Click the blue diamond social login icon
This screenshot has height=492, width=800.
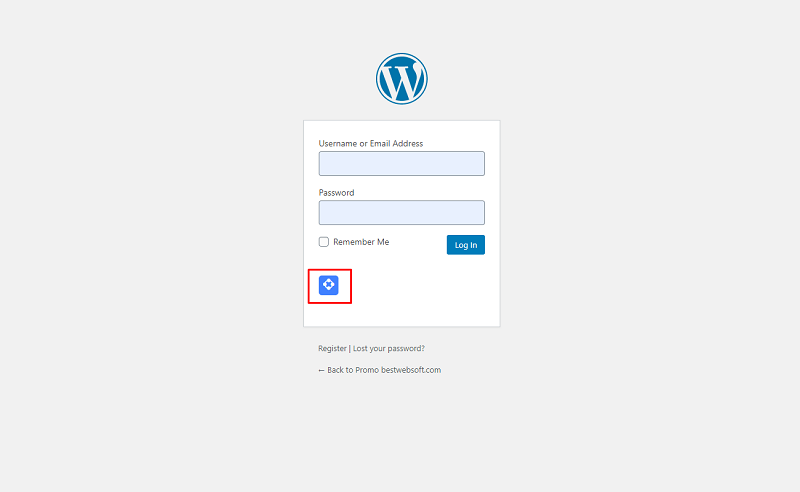tap(329, 285)
